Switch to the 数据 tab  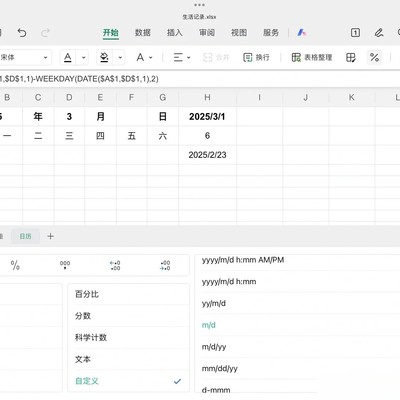pyautogui.click(x=143, y=33)
